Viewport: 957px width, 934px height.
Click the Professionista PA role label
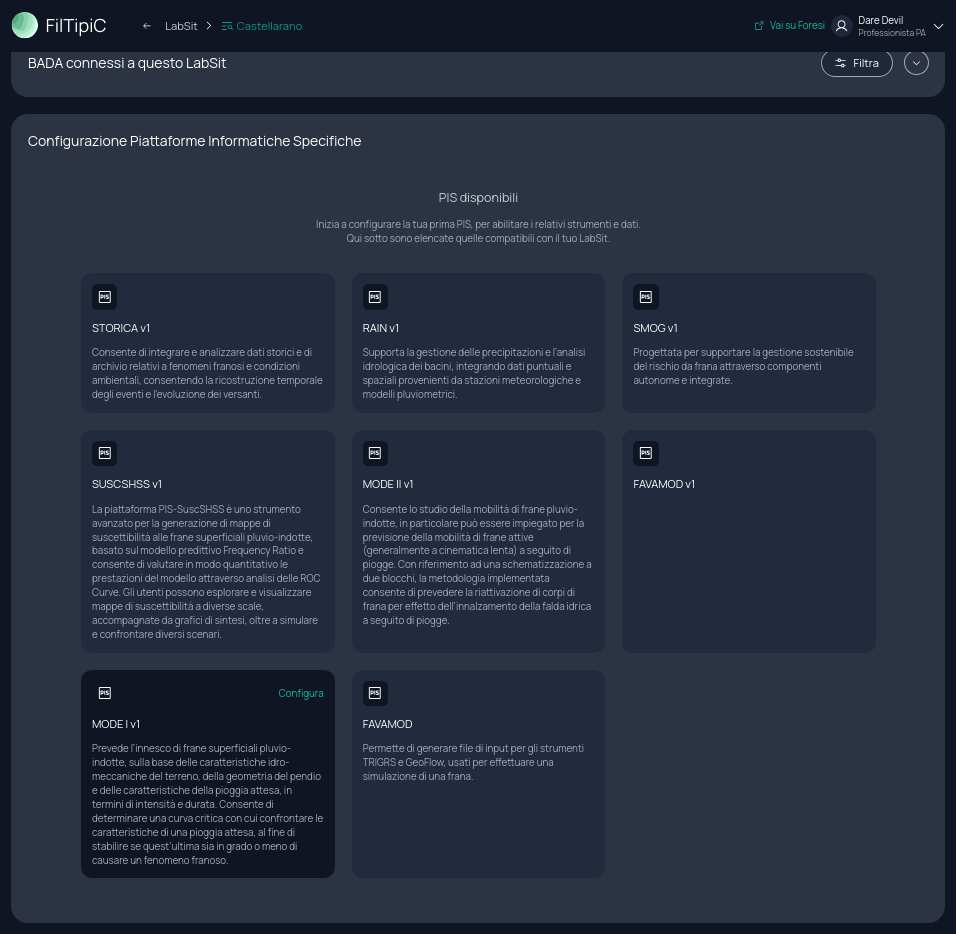click(x=892, y=33)
